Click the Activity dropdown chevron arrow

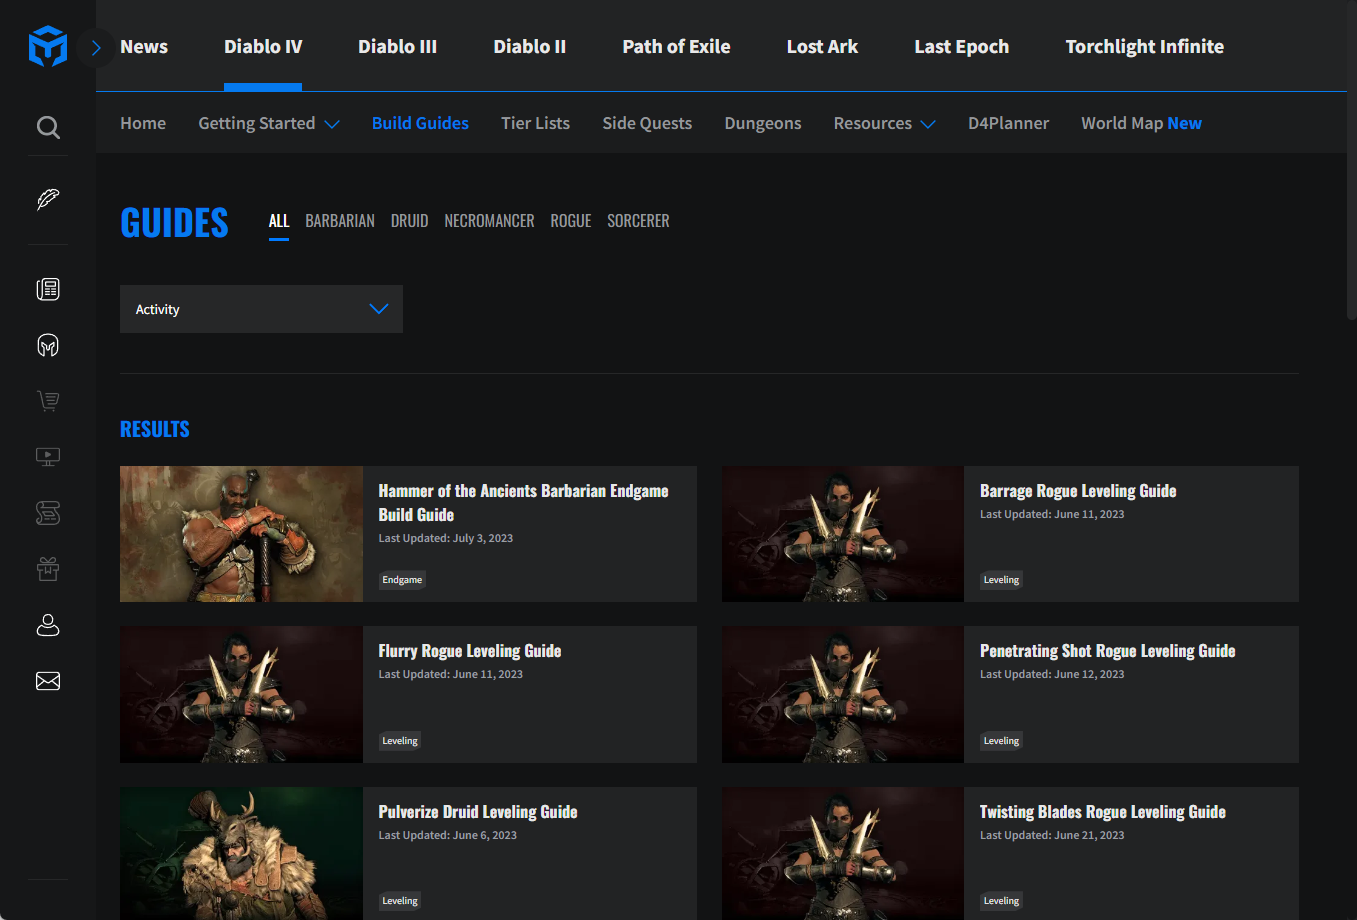tap(379, 309)
